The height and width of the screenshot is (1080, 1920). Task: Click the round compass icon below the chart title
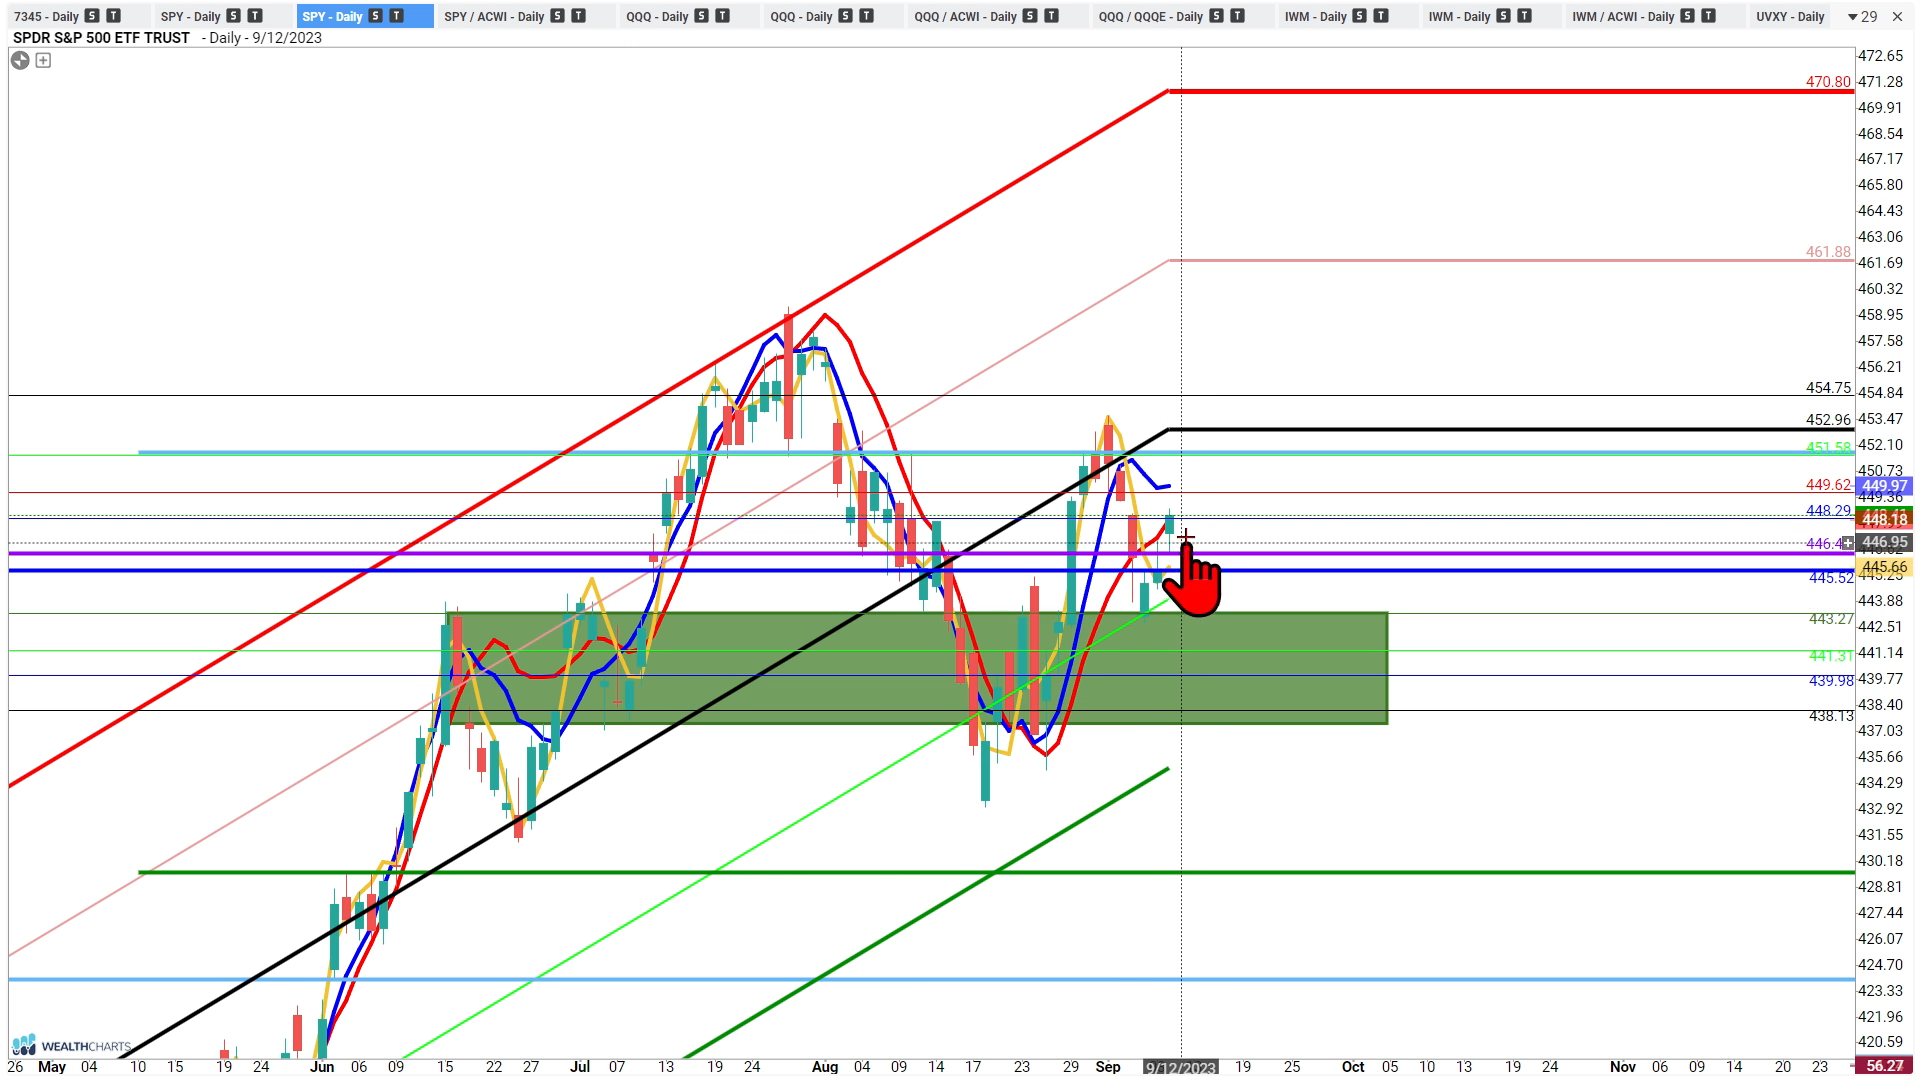(x=20, y=60)
